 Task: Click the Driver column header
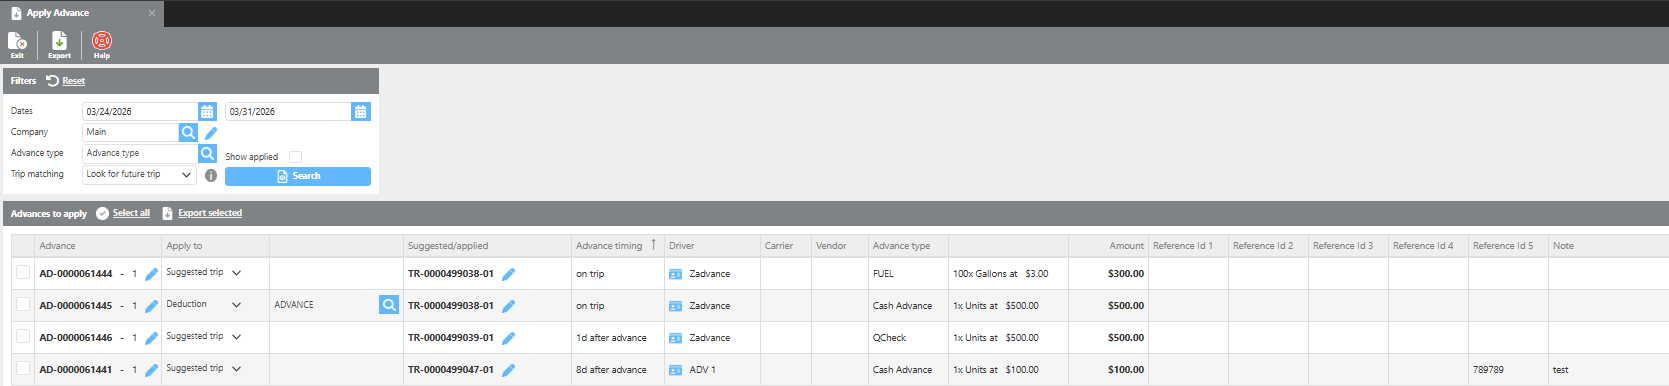[712, 245]
